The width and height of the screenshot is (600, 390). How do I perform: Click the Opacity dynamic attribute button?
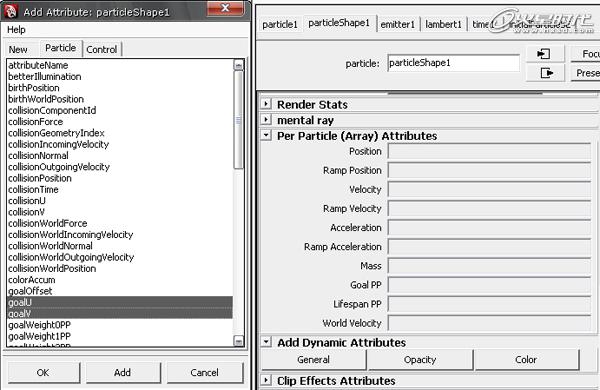click(x=420, y=360)
